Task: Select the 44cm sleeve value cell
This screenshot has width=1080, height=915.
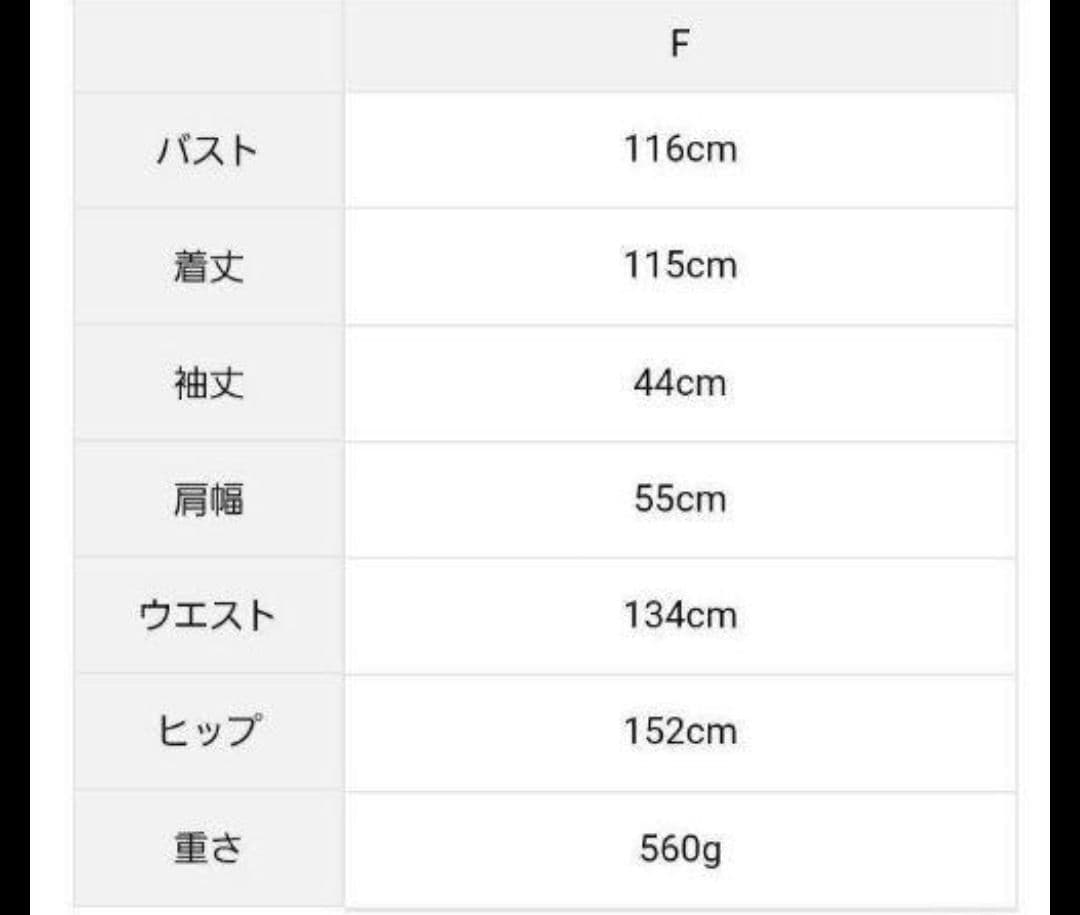Action: pyautogui.click(x=680, y=383)
